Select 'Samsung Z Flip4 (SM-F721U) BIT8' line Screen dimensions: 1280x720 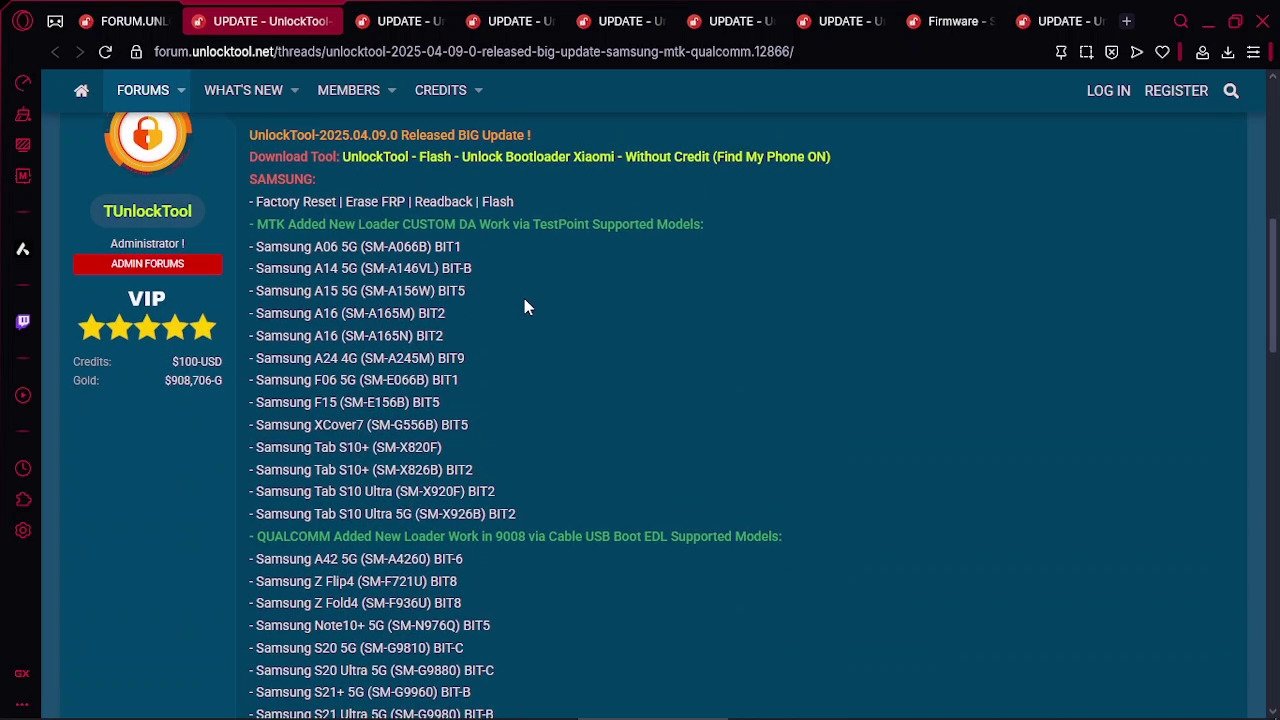353,581
